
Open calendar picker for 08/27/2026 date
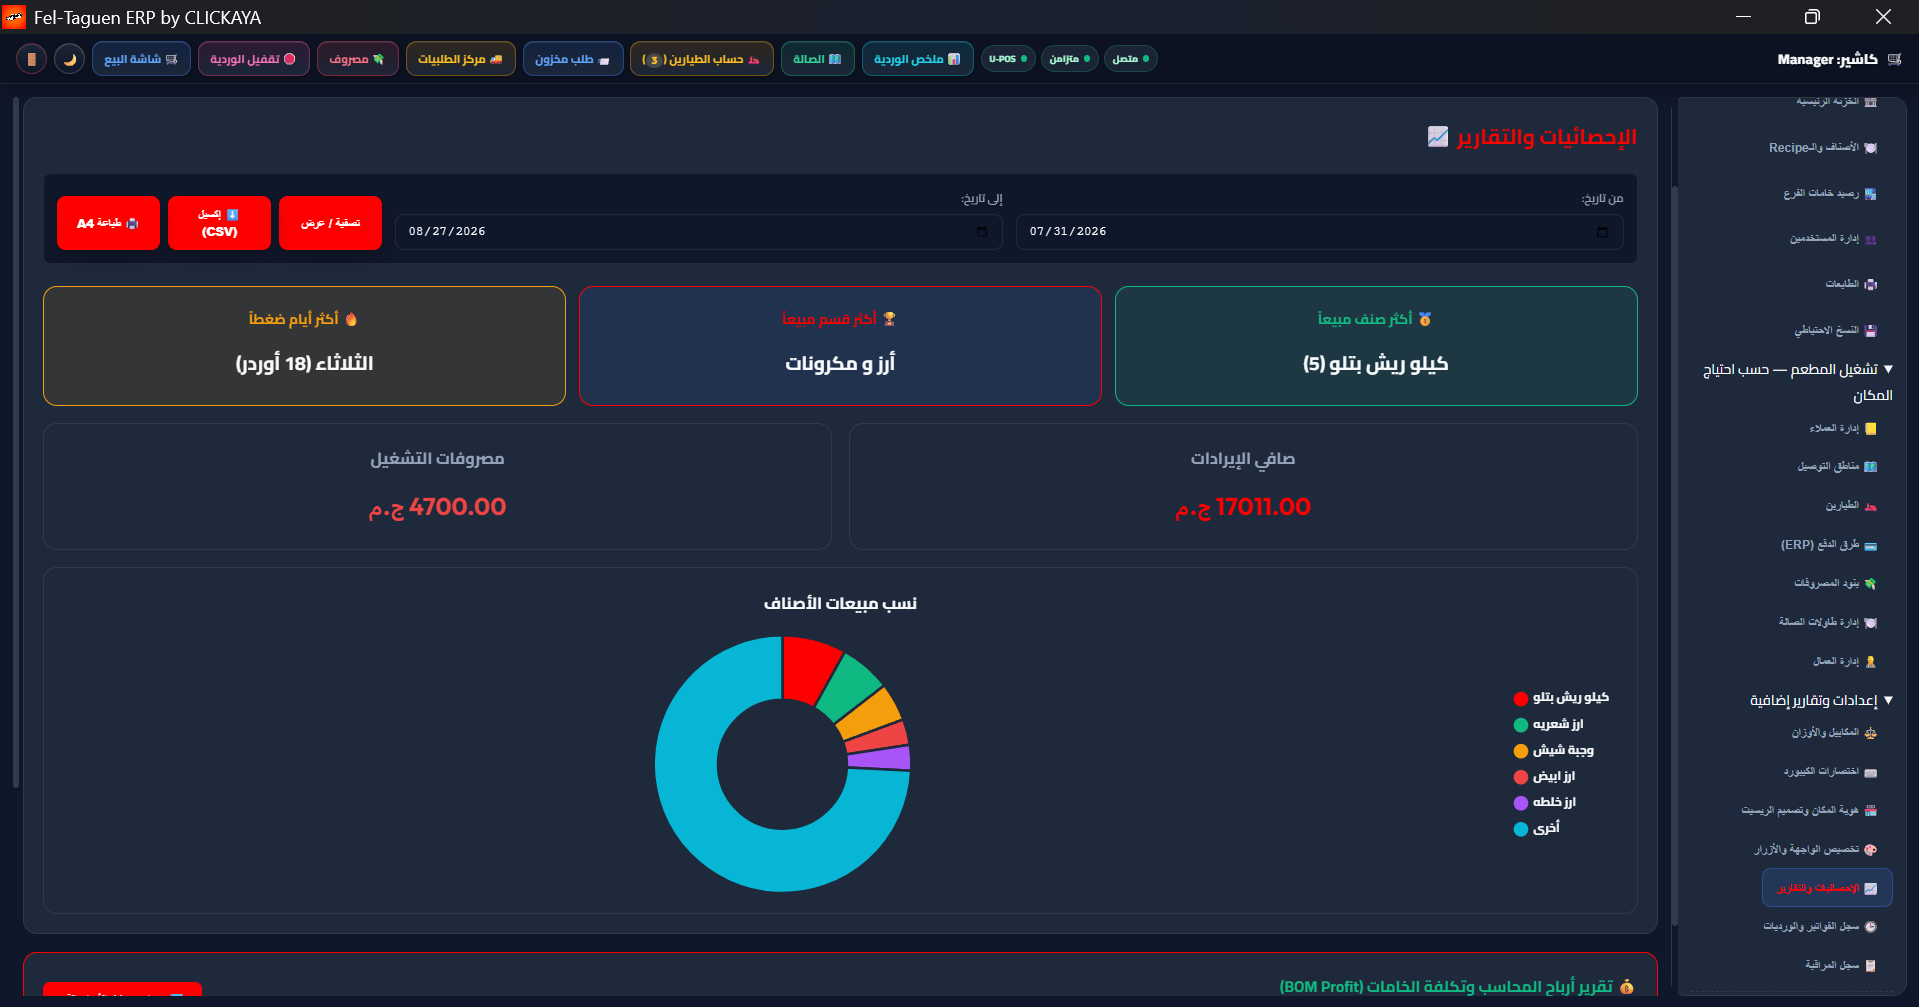pos(982,232)
